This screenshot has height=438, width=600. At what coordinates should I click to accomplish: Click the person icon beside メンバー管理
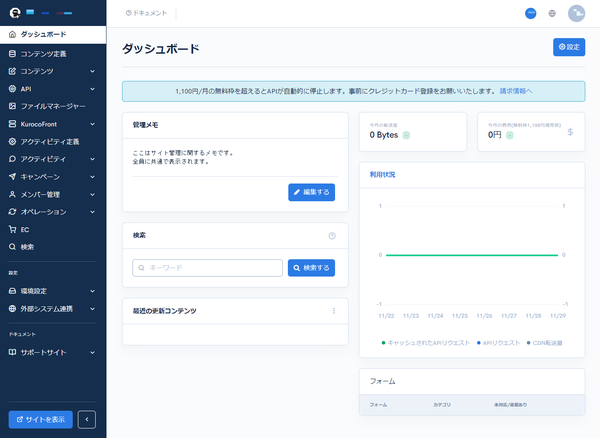12,194
